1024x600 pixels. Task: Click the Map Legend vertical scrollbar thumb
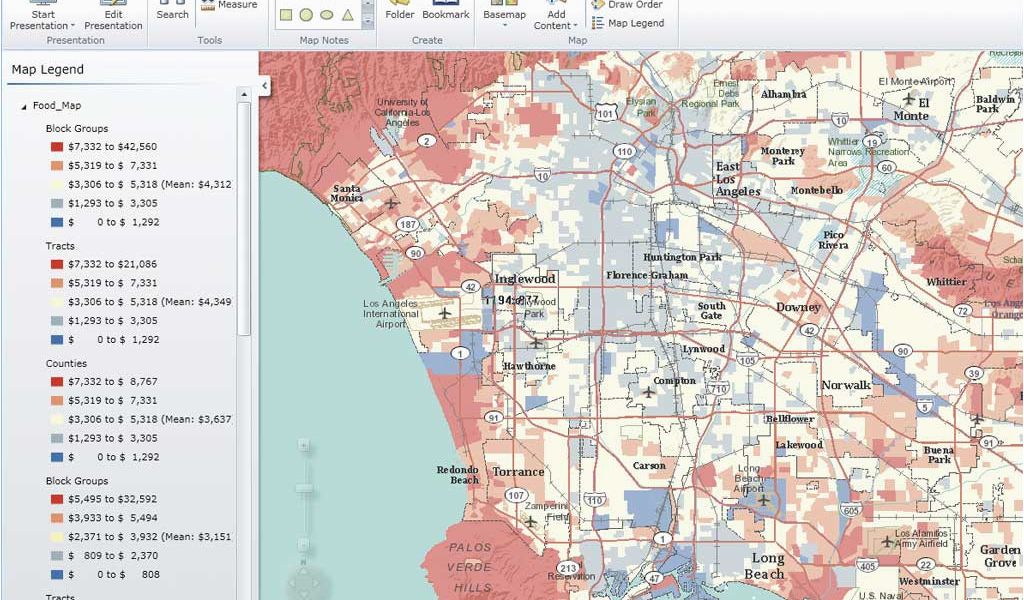[244, 219]
